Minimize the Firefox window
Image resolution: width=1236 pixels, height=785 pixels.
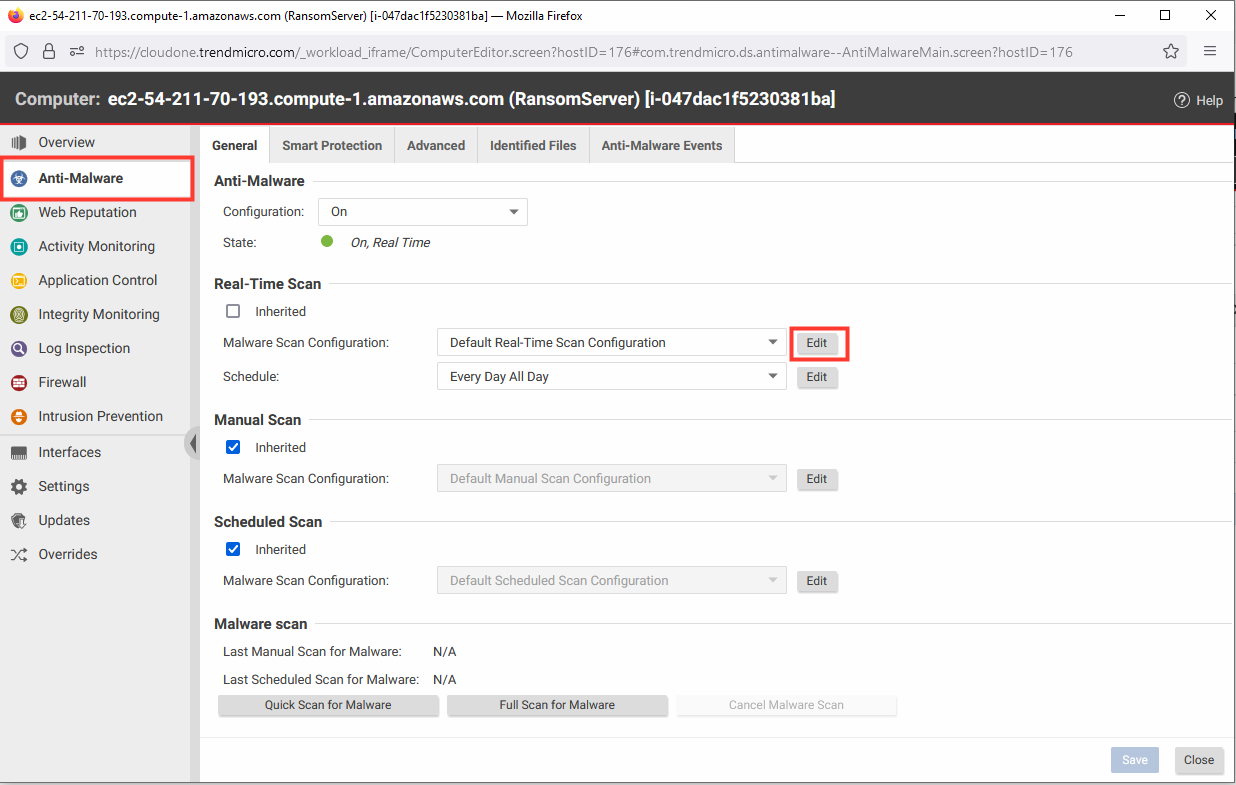[1119, 15]
